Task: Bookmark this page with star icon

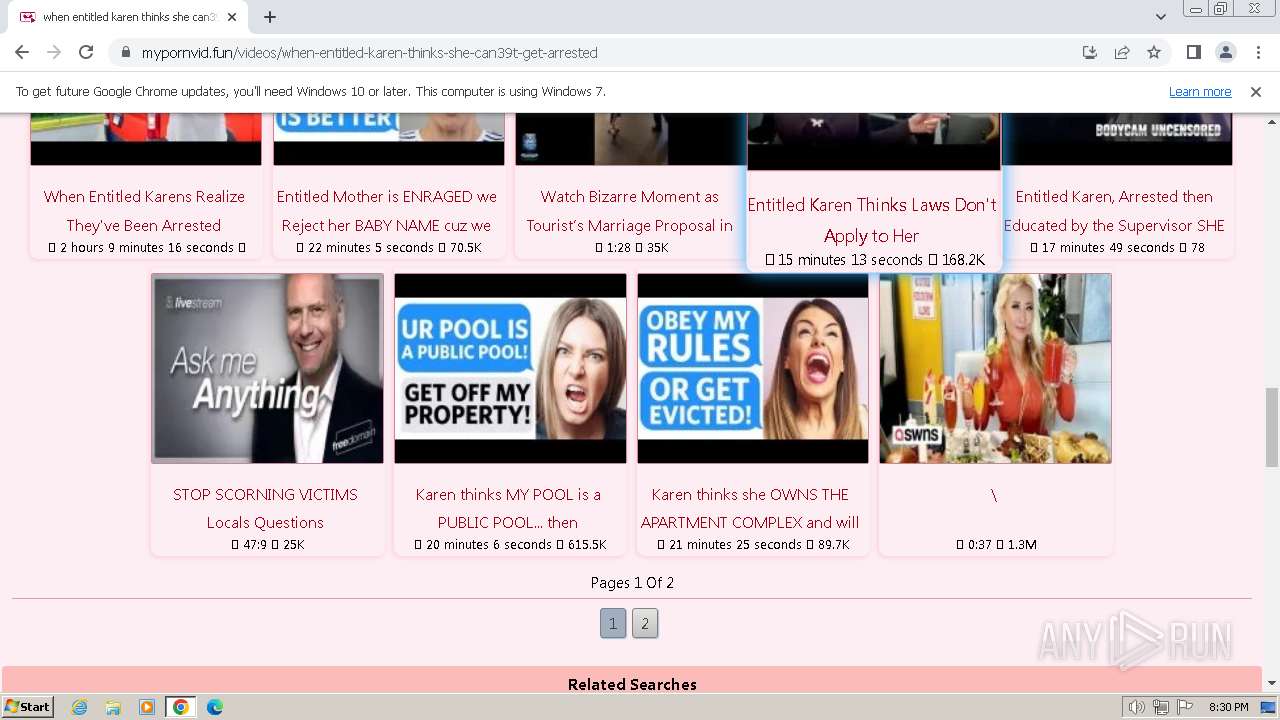Action: 1154,52
